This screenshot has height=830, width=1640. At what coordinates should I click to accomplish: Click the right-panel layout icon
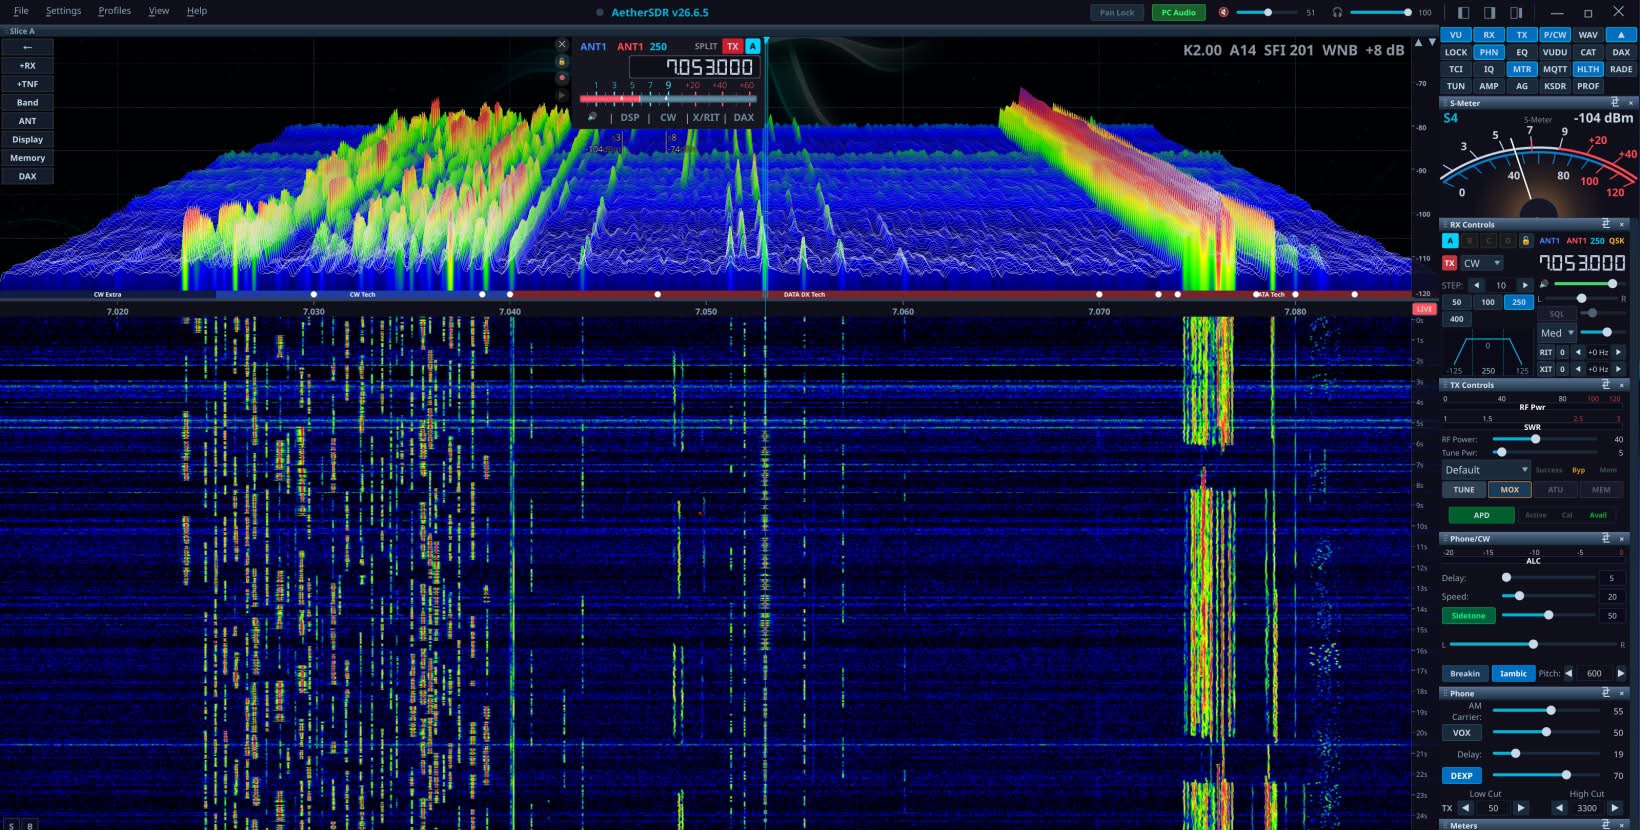1516,12
